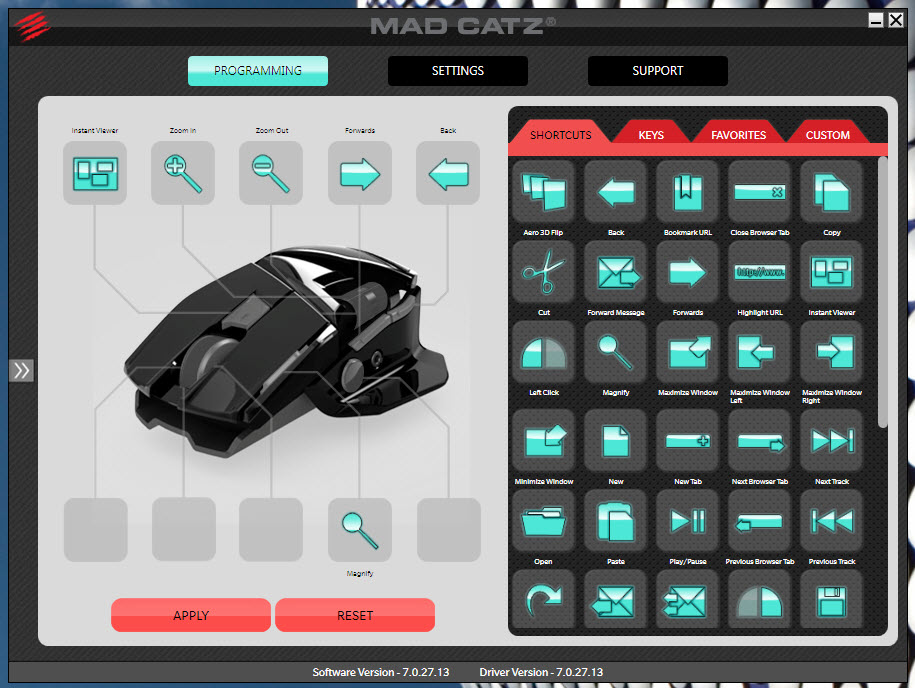This screenshot has width=915, height=688.
Task: Click the RESET button
Action: [355, 615]
